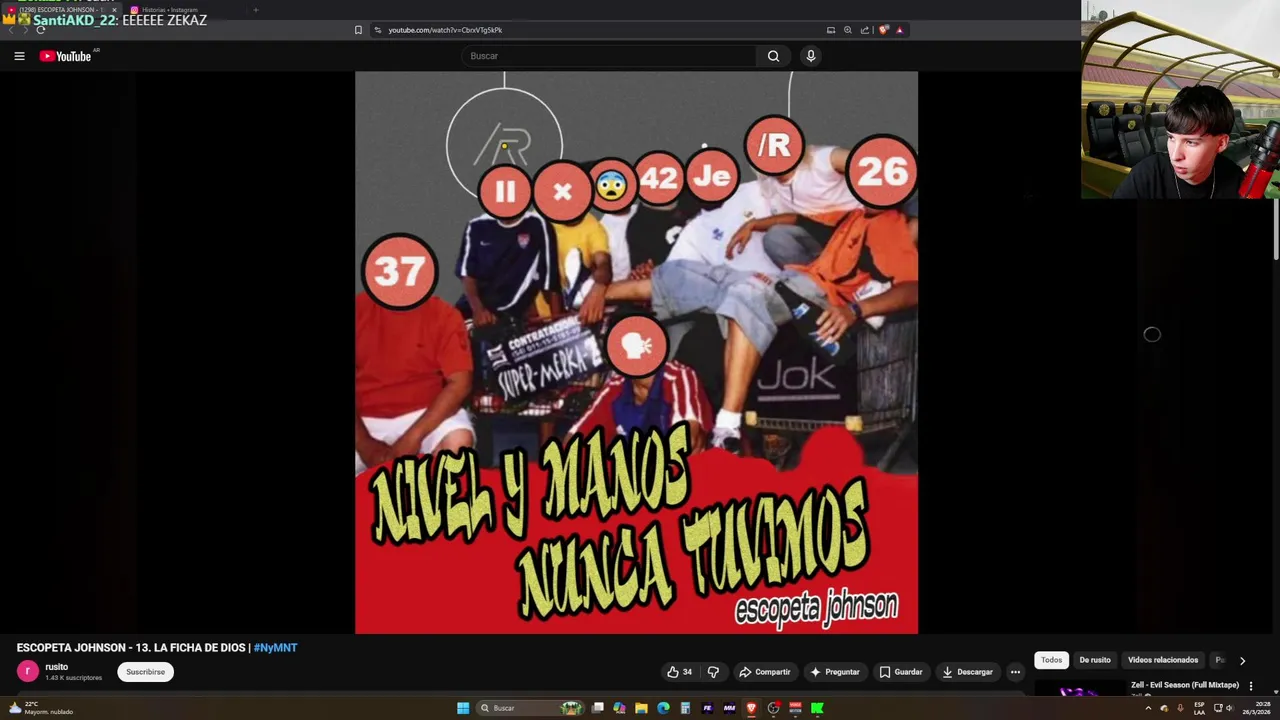
Task: Click the search magnifier button
Action: pyautogui.click(x=773, y=56)
